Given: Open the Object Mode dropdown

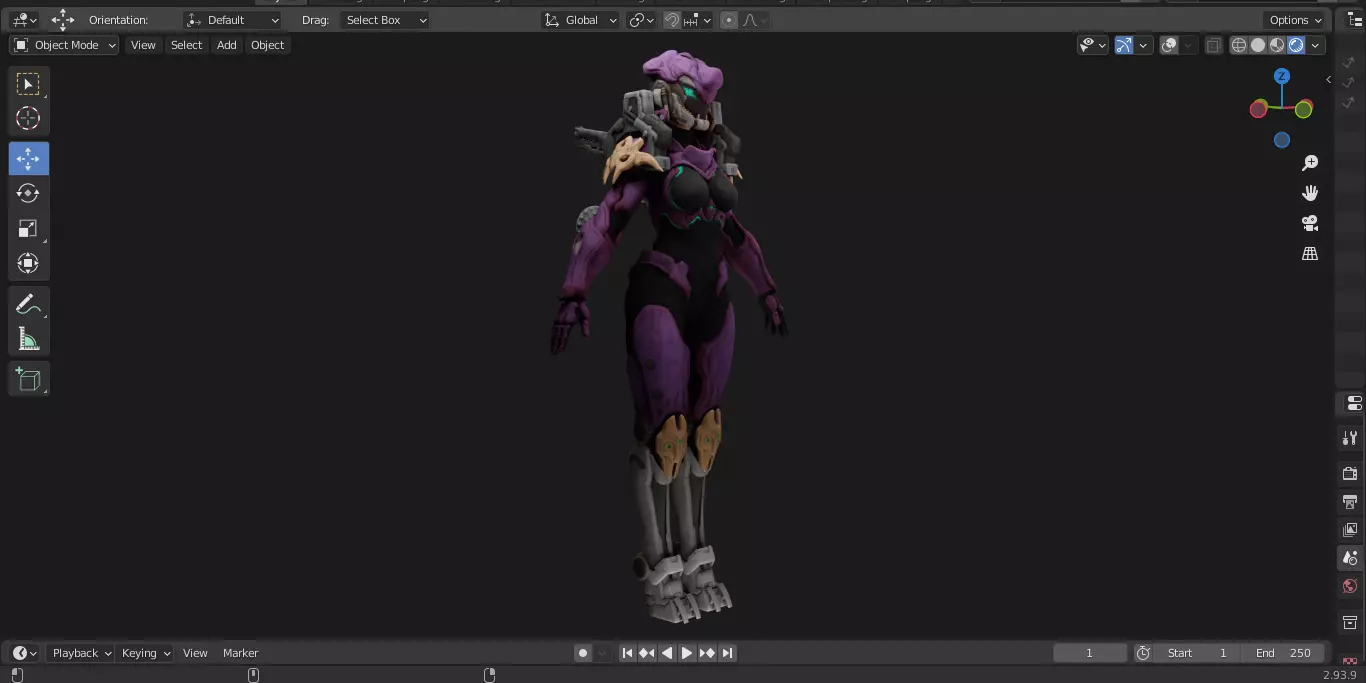Looking at the screenshot, I should (x=65, y=45).
